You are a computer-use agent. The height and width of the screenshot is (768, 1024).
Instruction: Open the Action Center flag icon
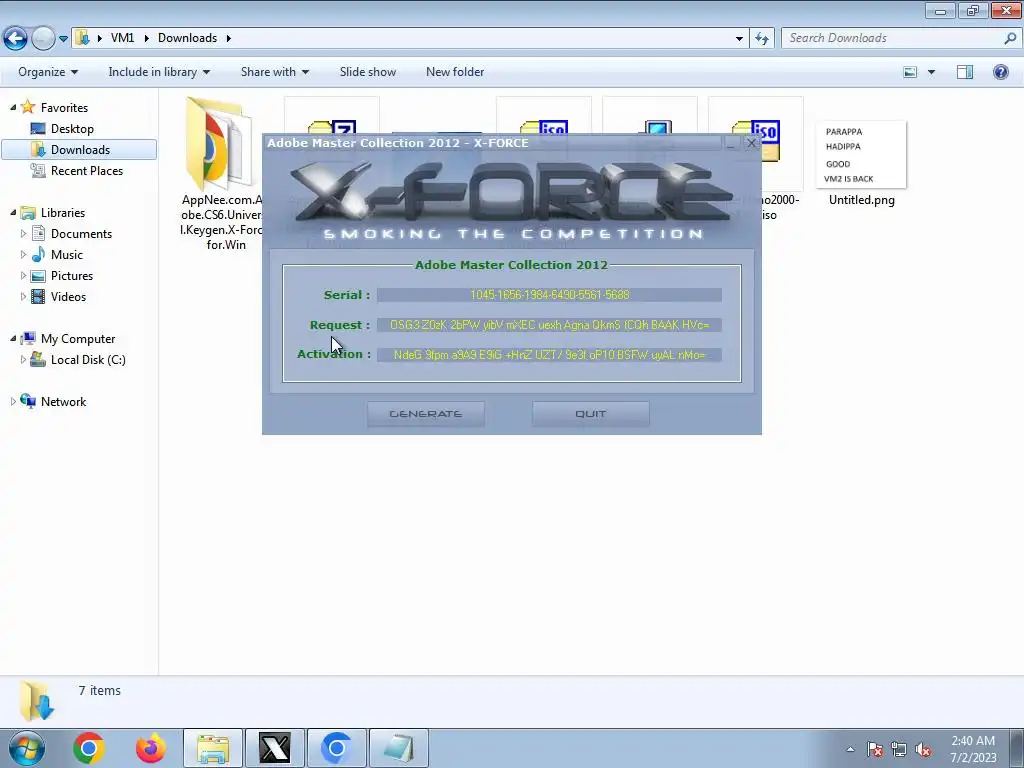875,750
